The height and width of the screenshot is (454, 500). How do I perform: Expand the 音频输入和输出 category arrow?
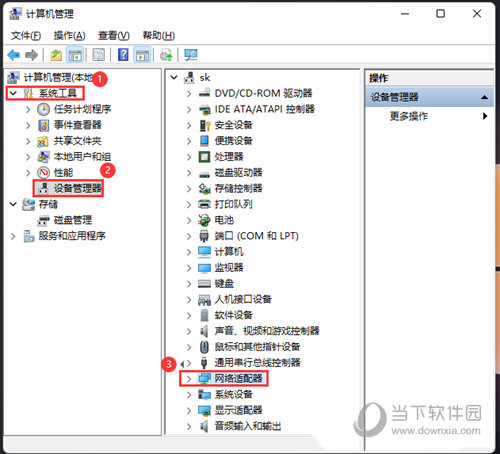(189, 426)
